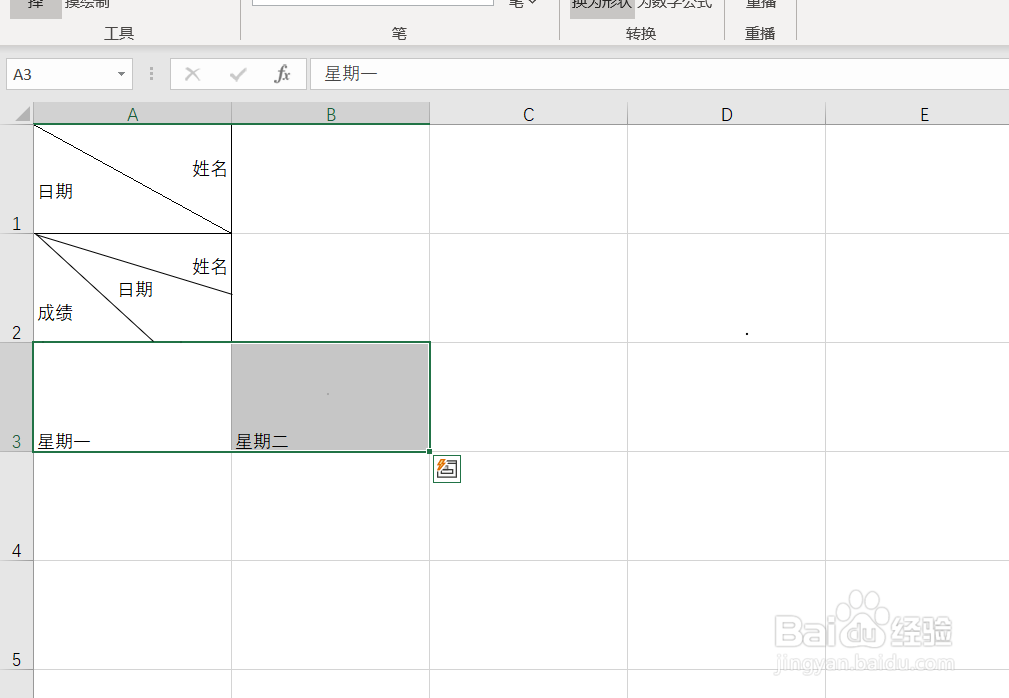Click the Quick Analysis icon below the selection
The image size is (1009, 698).
coord(447,468)
